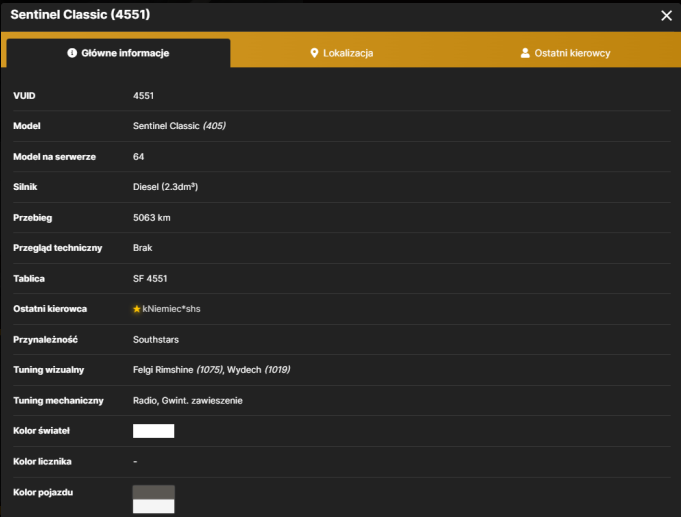681x517 pixels.
Task: Click the Diesel (2.3dm³) engine value
Action: coord(165,187)
